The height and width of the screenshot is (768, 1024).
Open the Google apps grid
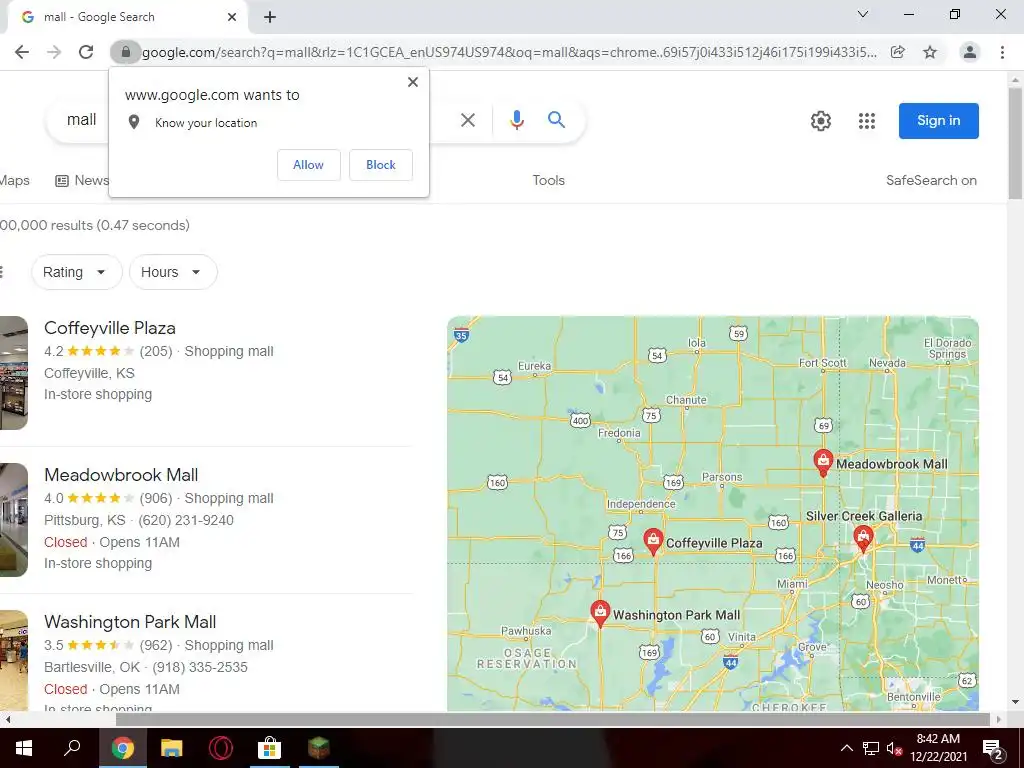click(x=867, y=121)
